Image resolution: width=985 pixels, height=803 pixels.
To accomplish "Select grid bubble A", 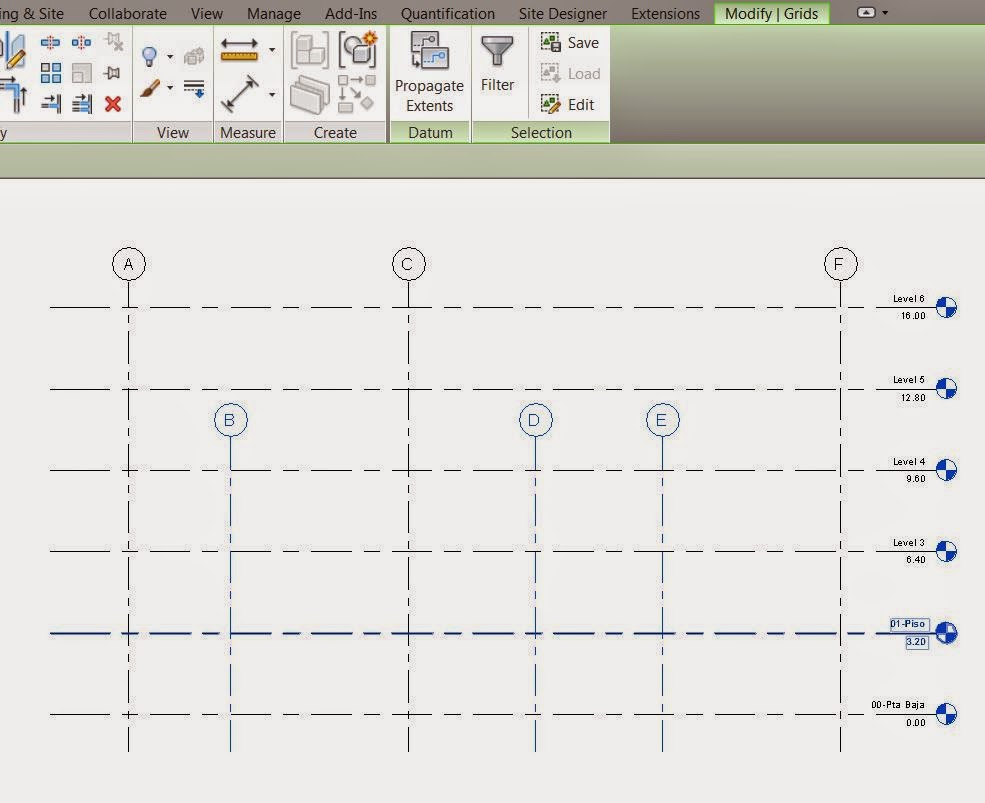I will (129, 264).
